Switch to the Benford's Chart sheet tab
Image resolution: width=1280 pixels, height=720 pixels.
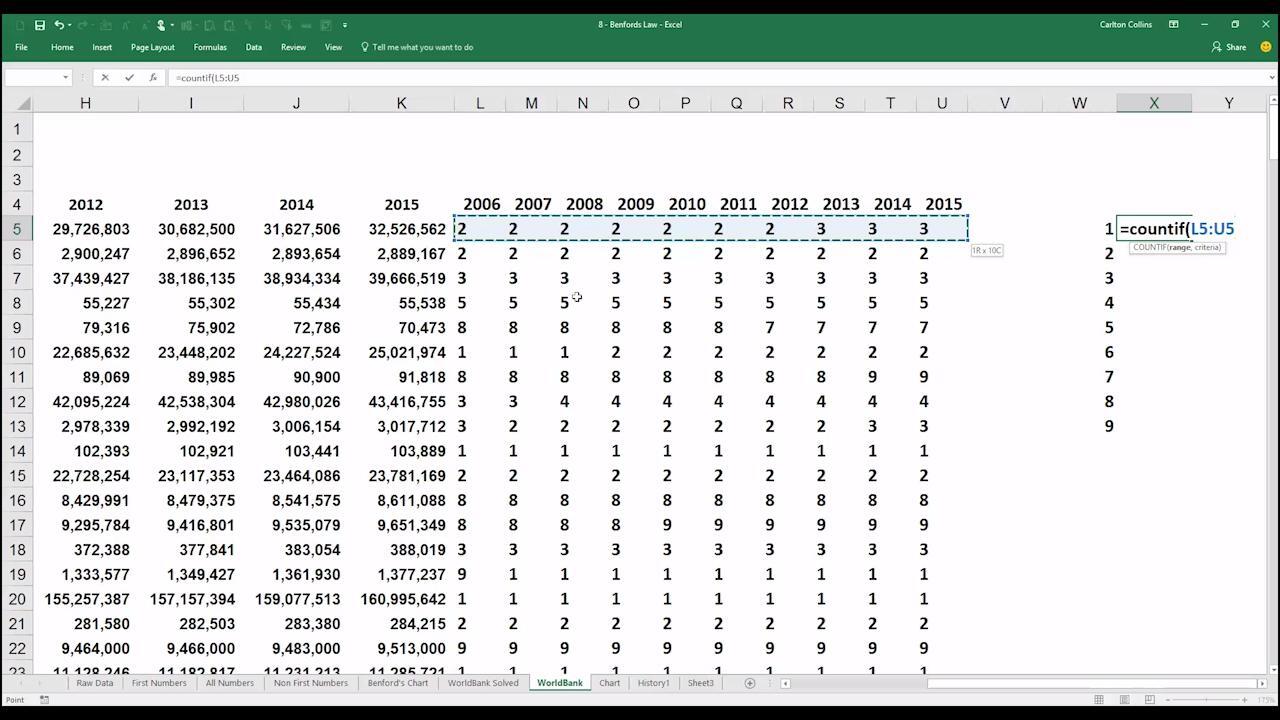click(x=397, y=683)
